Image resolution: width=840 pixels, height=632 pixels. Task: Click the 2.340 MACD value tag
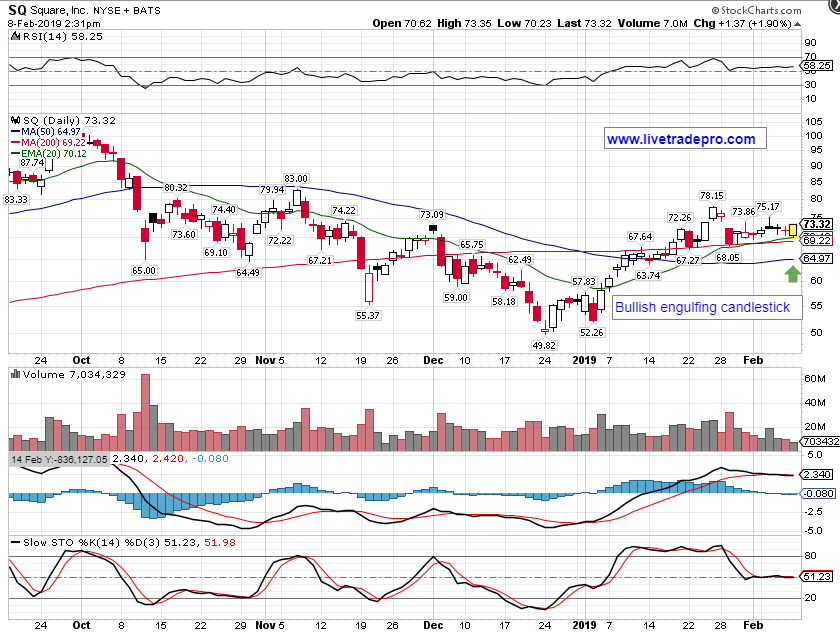(817, 475)
